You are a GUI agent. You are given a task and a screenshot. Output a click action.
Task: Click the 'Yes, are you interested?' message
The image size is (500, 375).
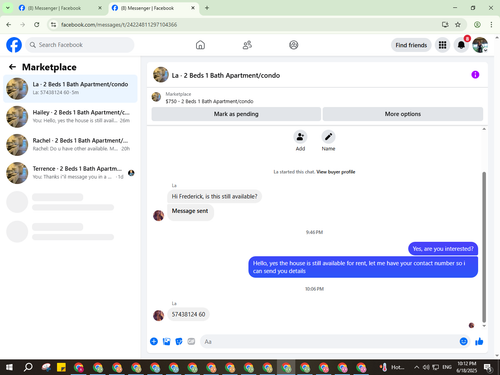click(x=443, y=249)
